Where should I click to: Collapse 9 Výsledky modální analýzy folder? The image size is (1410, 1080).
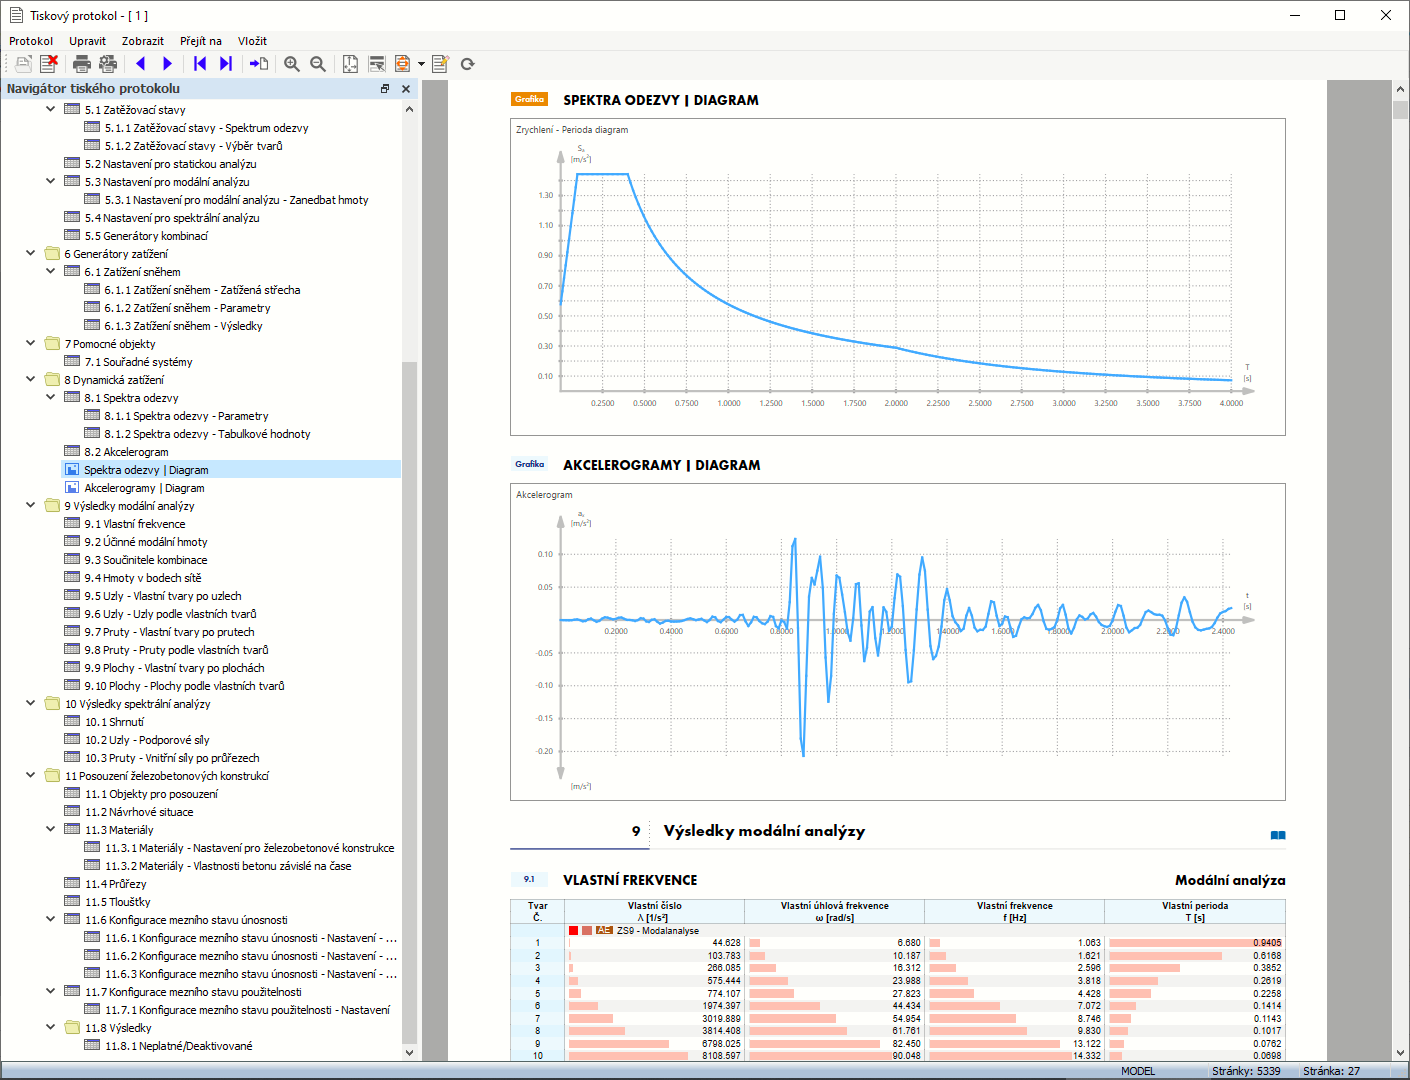tap(31, 505)
